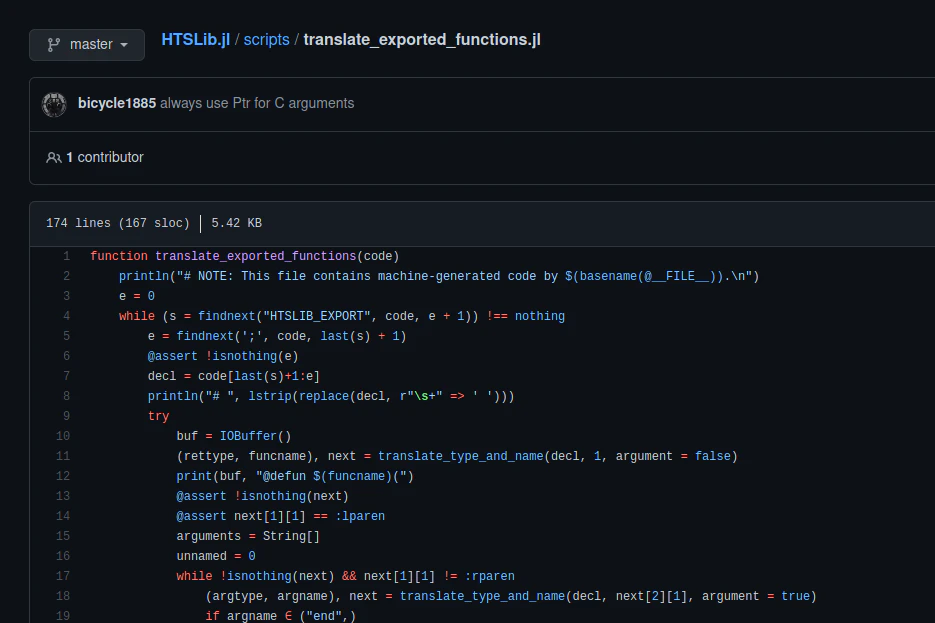This screenshot has width=935, height=623.
Task: Click line number 11 in the gutter
Action: pos(63,456)
